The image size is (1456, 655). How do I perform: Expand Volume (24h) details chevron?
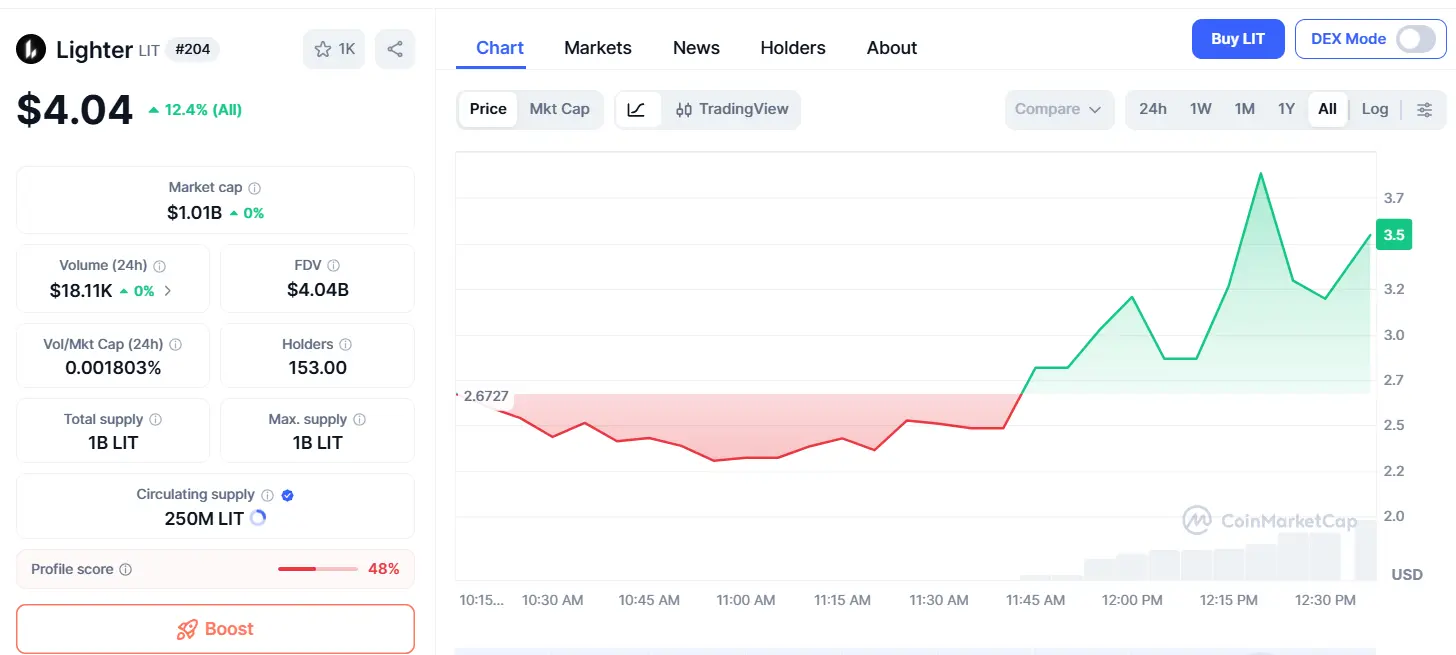(x=167, y=291)
